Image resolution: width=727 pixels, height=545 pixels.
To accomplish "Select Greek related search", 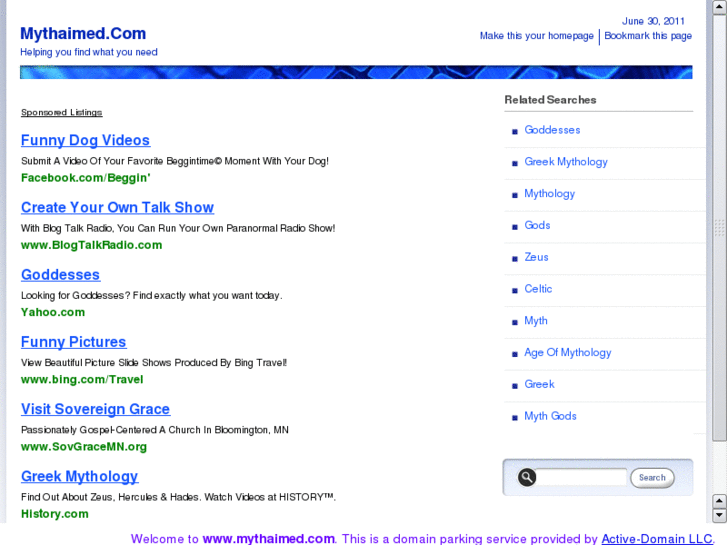I will pos(539,384).
